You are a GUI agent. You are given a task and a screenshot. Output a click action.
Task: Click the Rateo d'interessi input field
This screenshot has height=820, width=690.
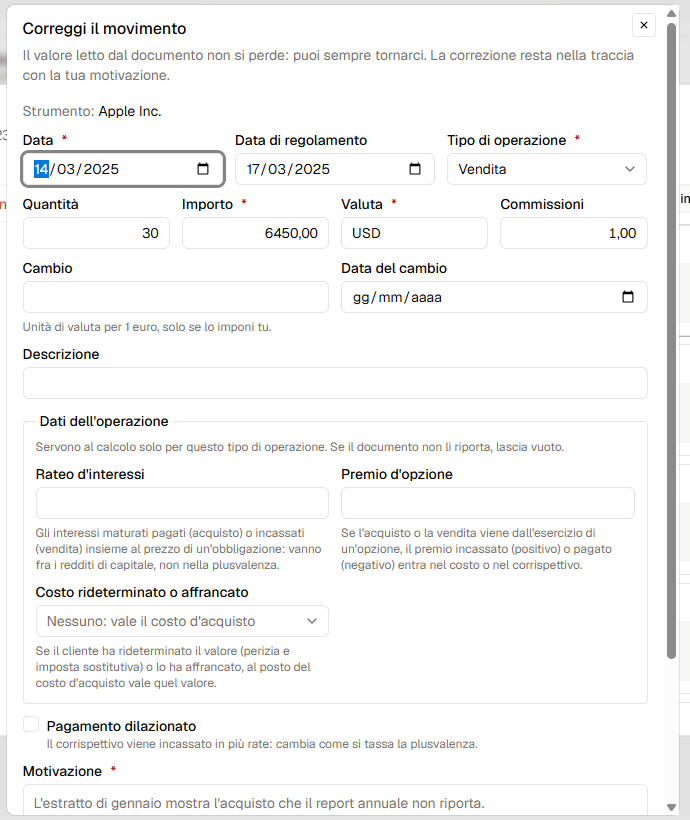coord(182,503)
